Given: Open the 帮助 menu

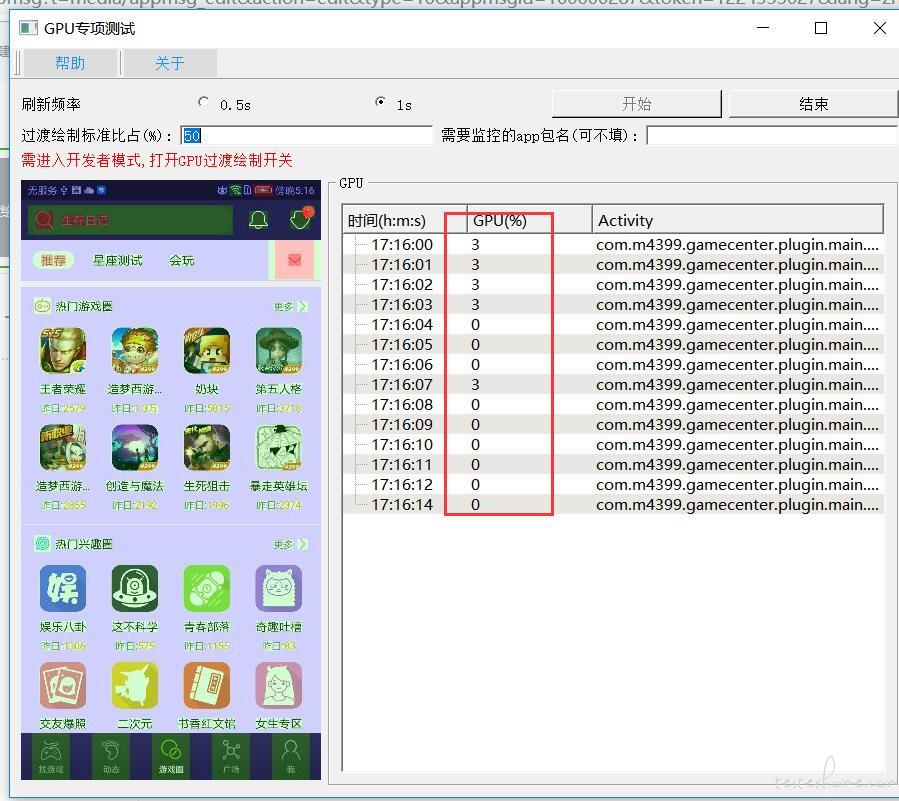Looking at the screenshot, I should click(x=70, y=63).
